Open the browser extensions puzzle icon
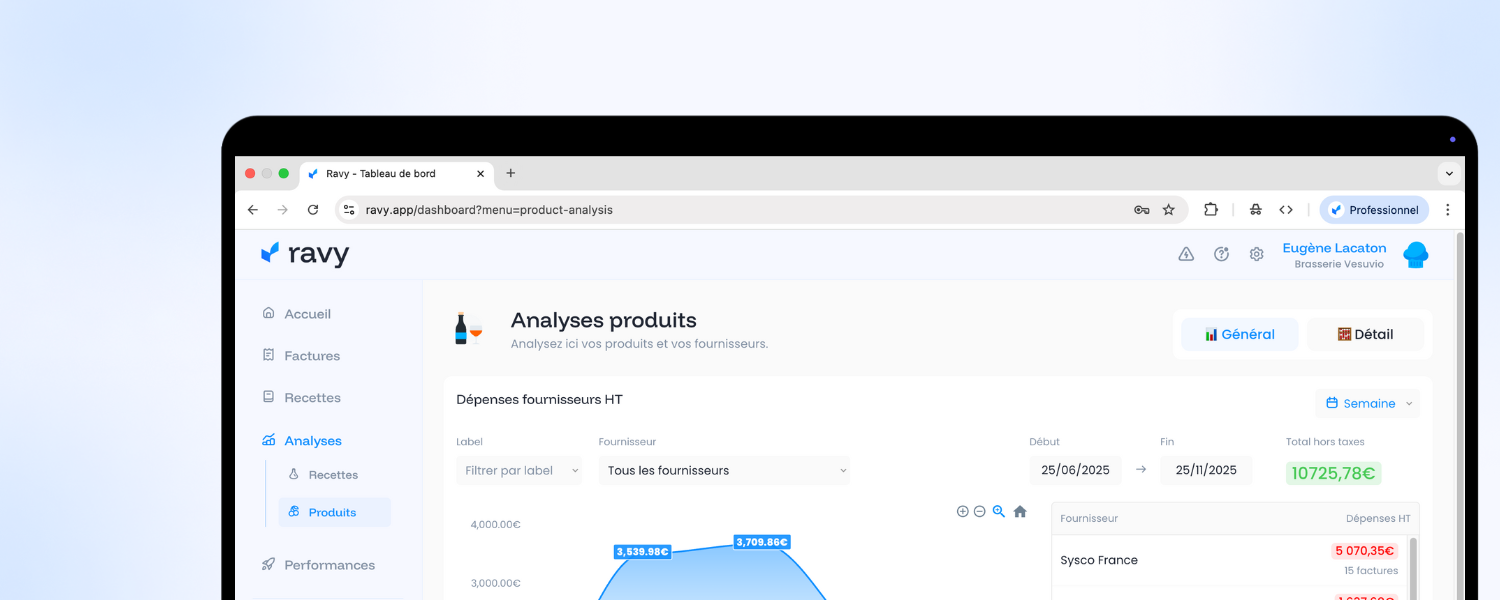Image resolution: width=1500 pixels, height=600 pixels. tap(1211, 210)
